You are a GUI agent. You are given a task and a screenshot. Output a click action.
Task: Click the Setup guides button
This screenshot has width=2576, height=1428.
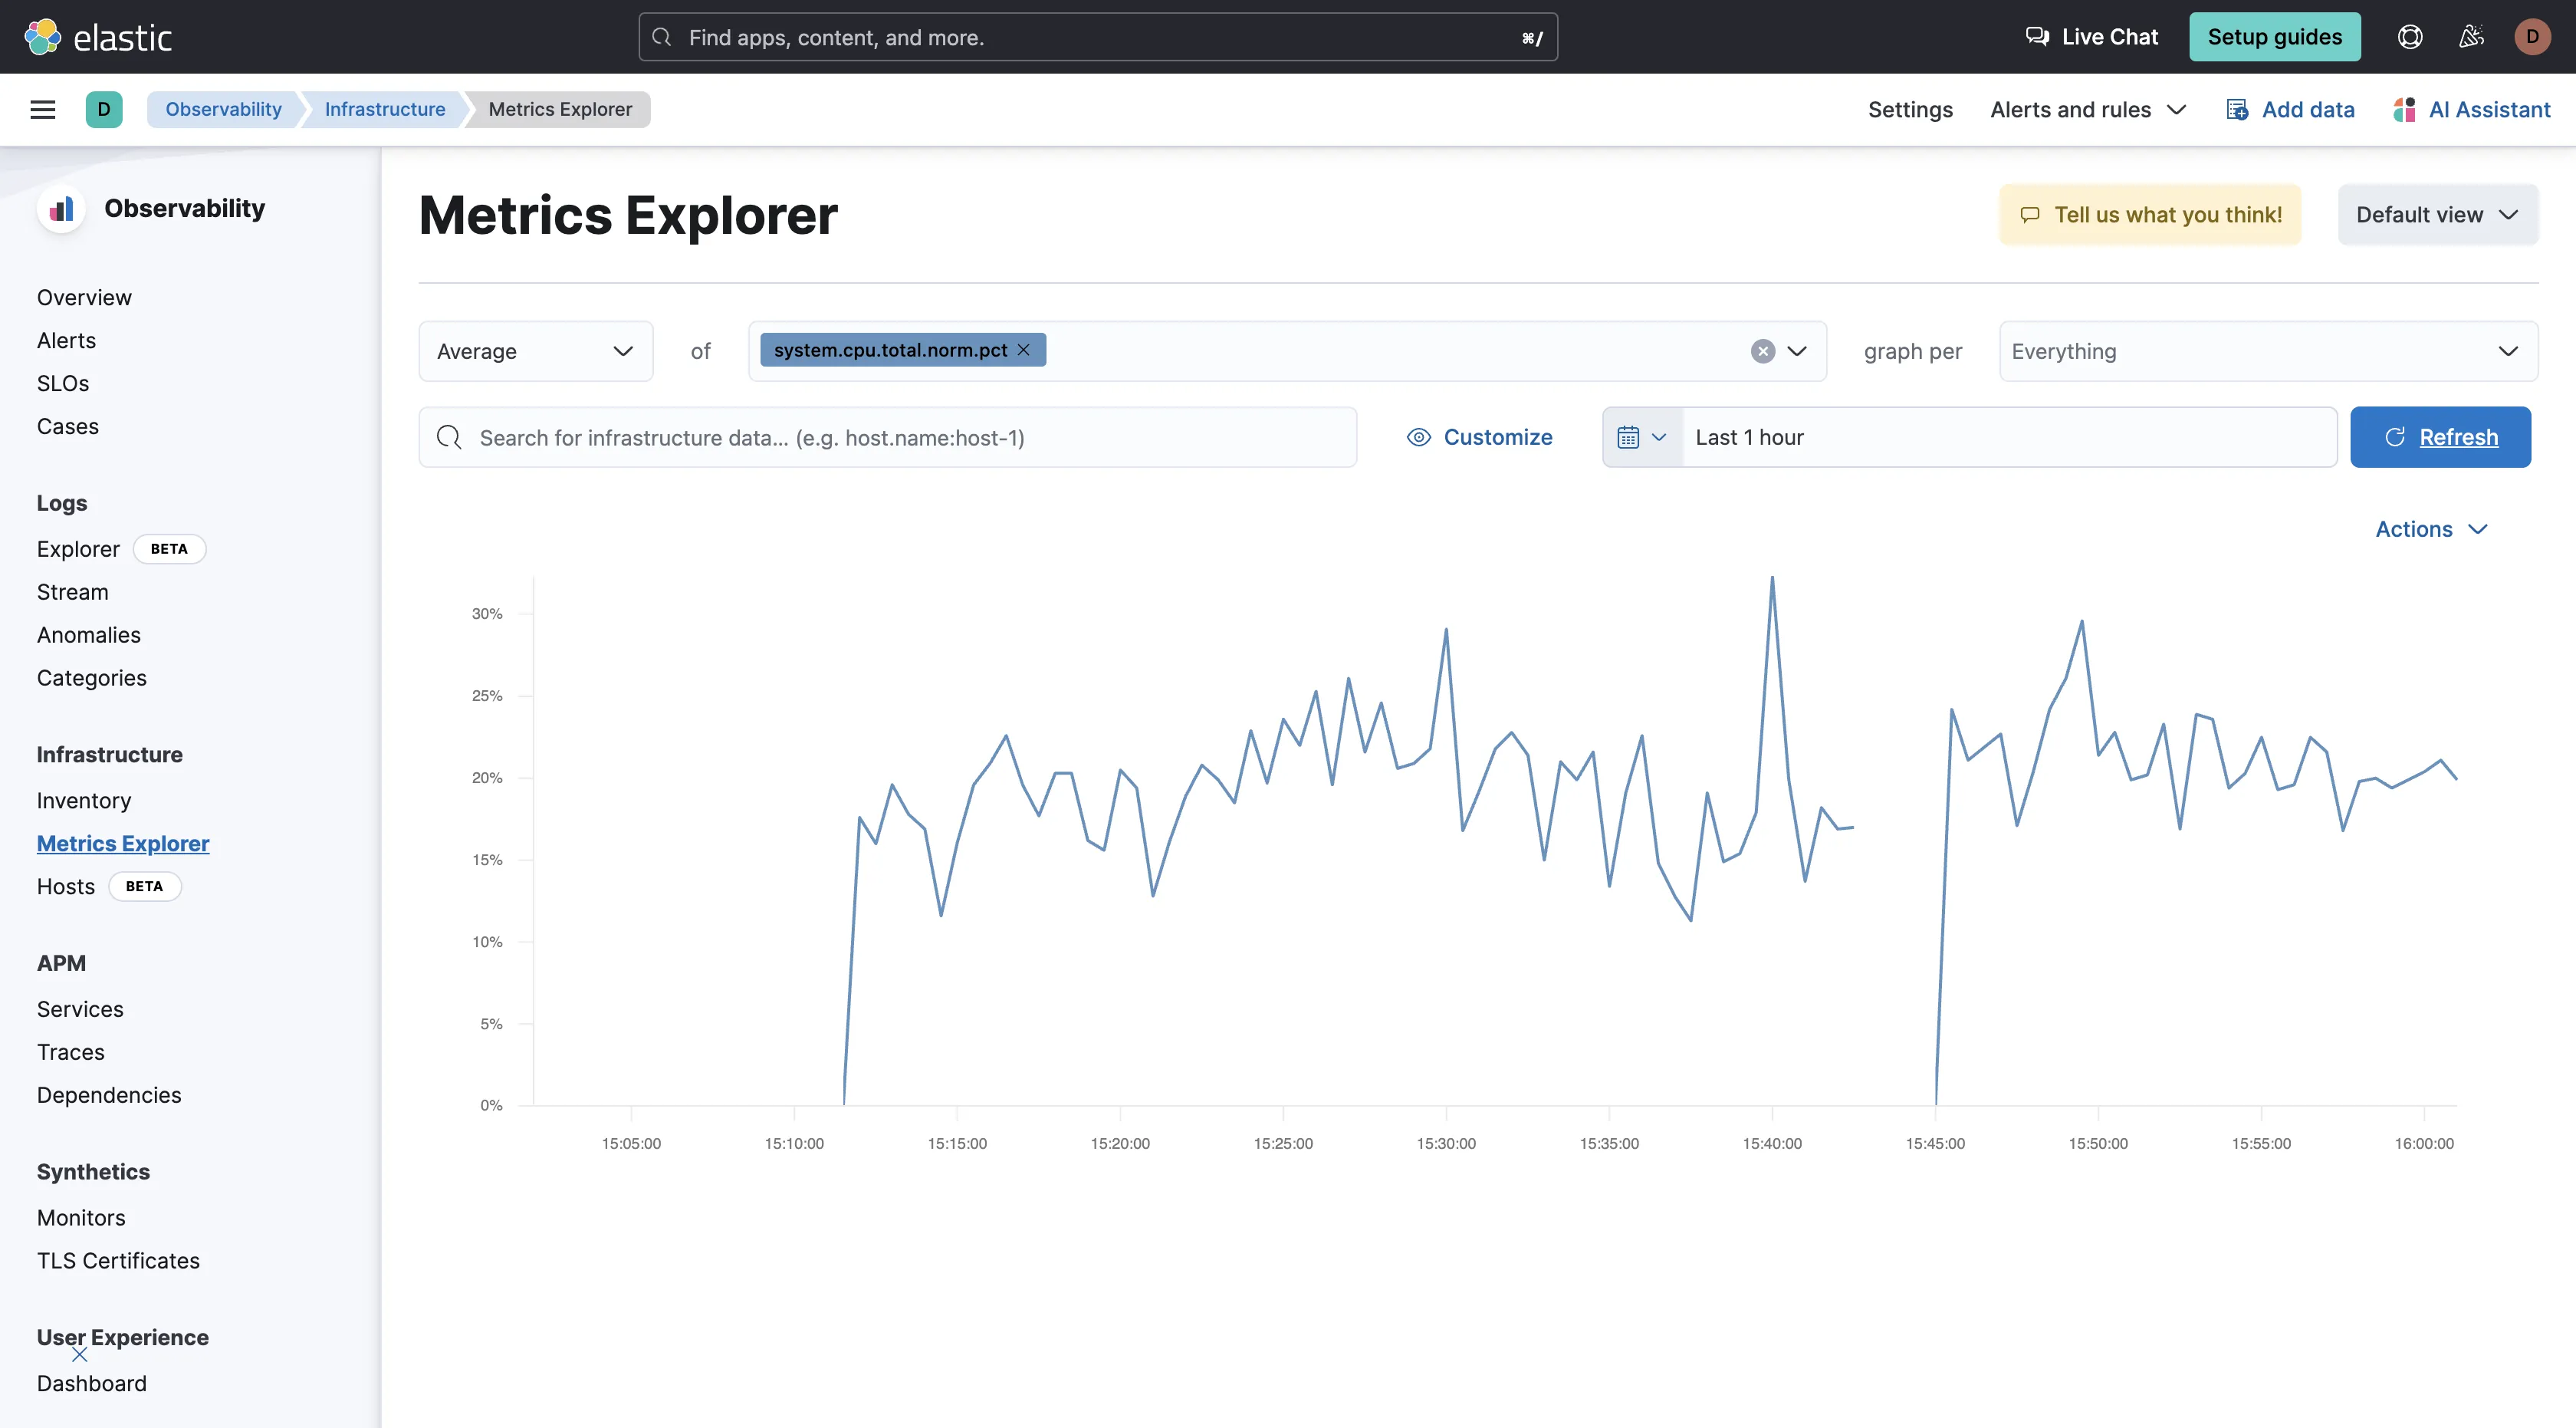coord(2274,35)
